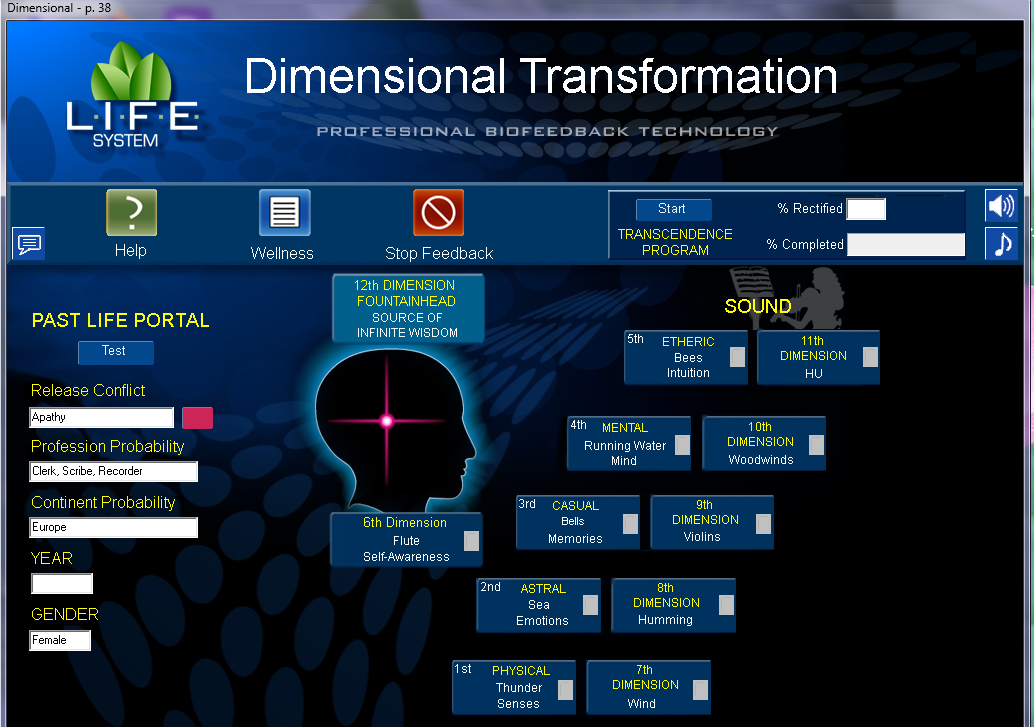Click the Release Conflict label
The image size is (1034, 728).
(x=88, y=390)
